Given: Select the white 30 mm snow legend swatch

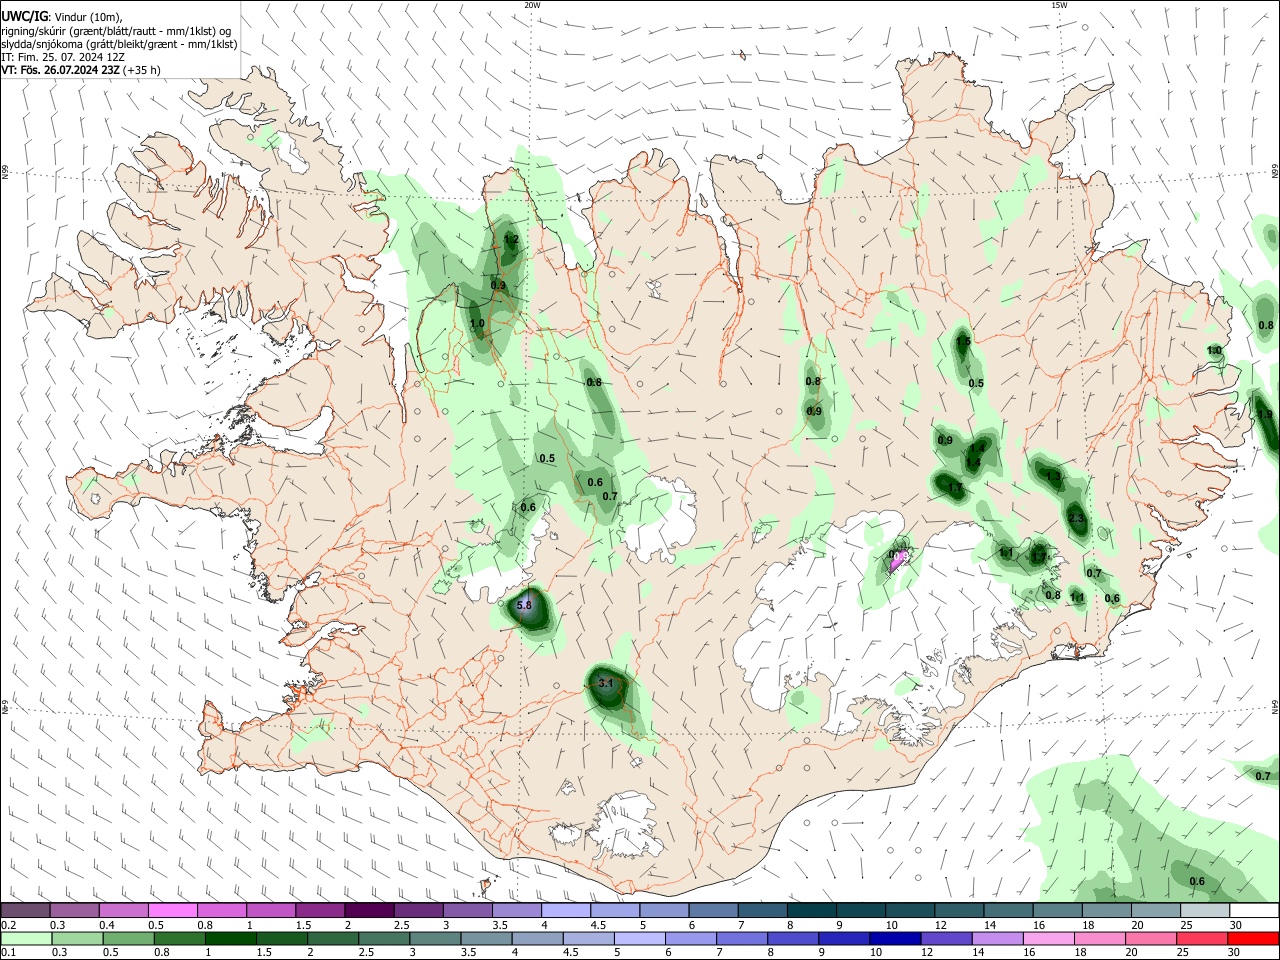Looking at the screenshot, I should (1255, 911).
